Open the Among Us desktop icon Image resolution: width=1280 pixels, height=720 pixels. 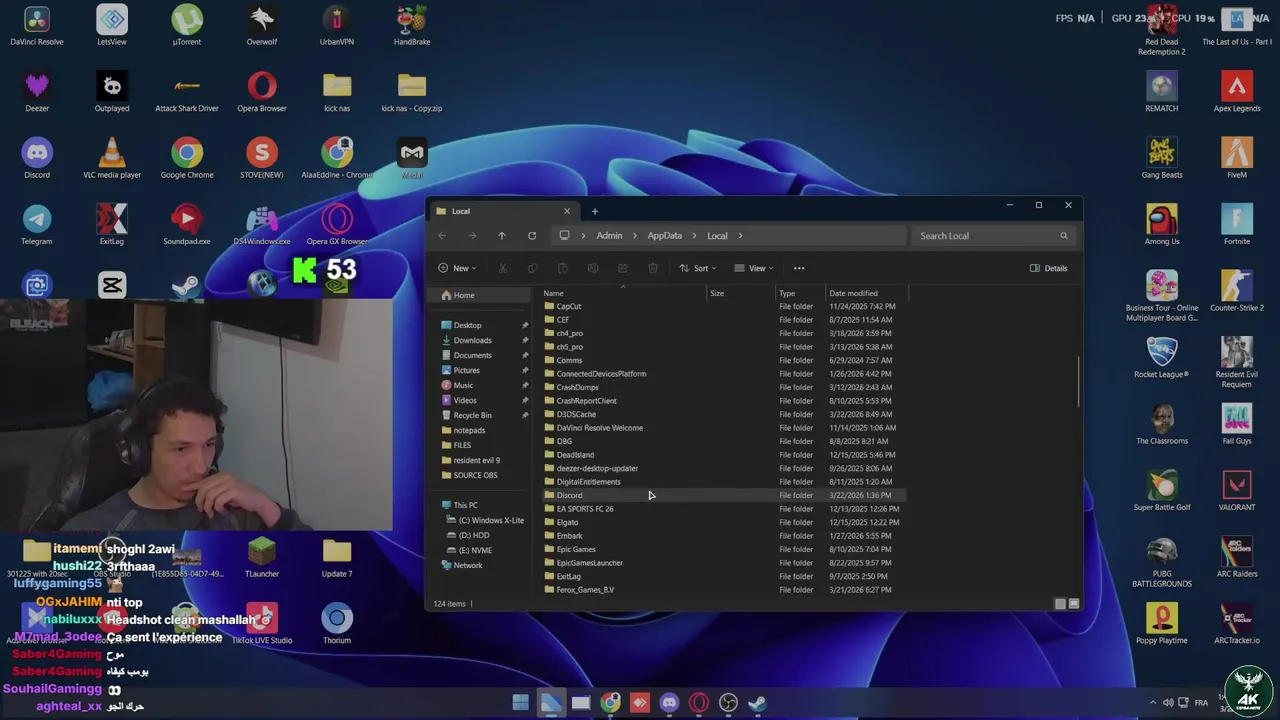[x=1162, y=225]
